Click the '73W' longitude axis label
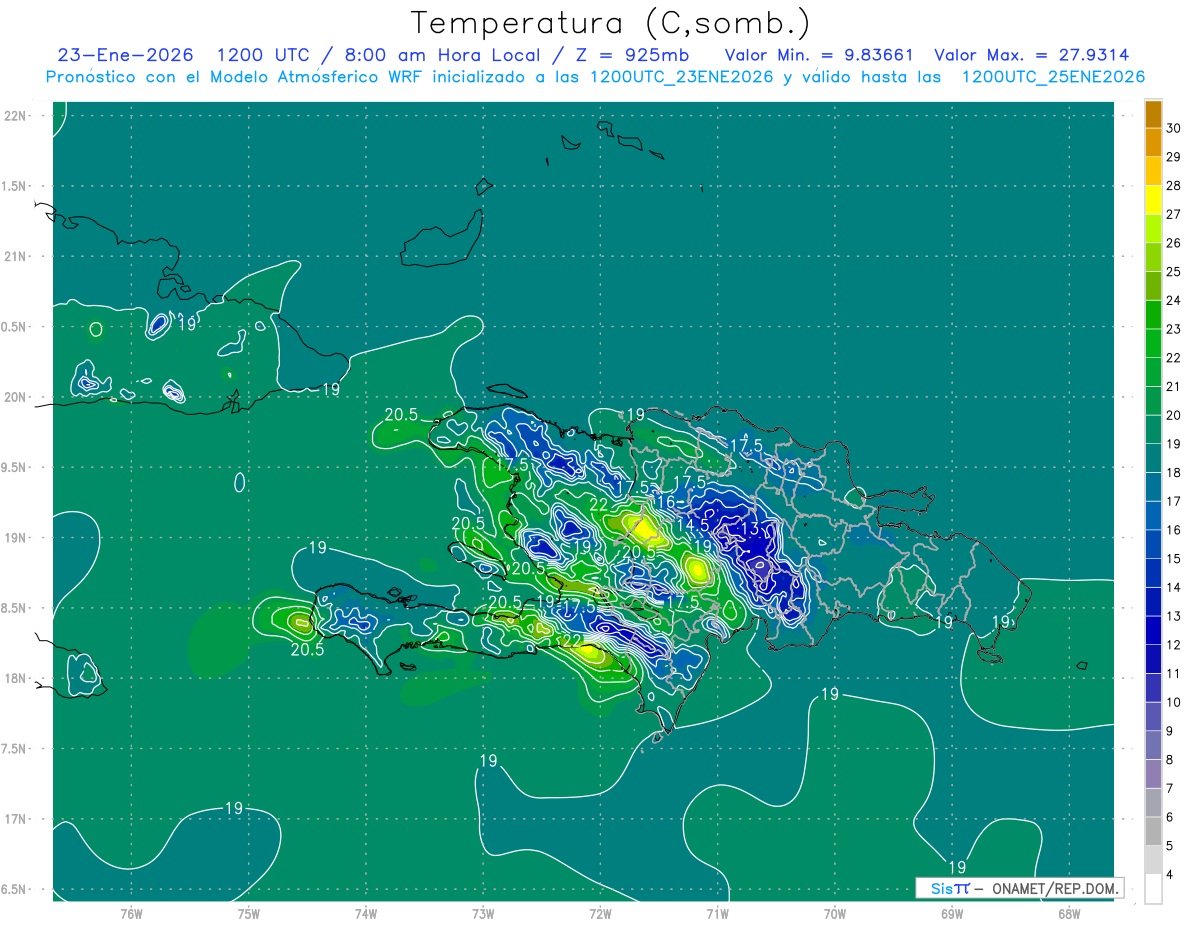Viewport: 1200px width, 927px height. coord(483,914)
